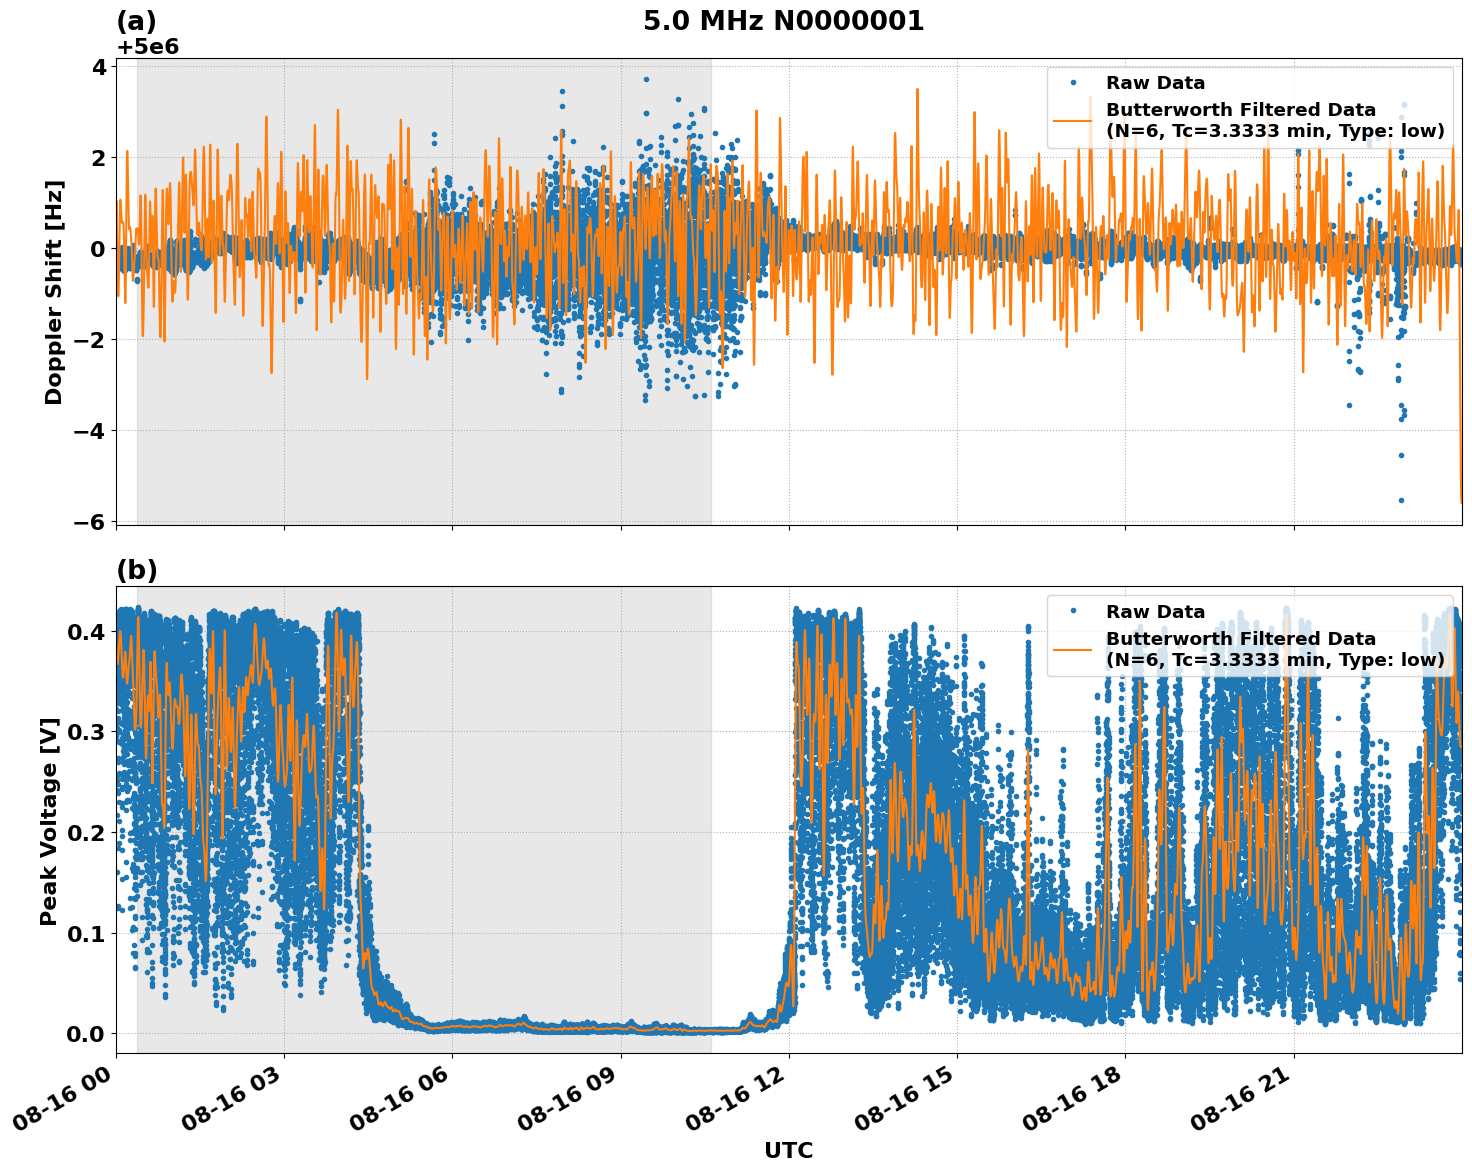This screenshot has width=1472, height=1171.
Task: Click the UTC axis label
Action: 787,1152
